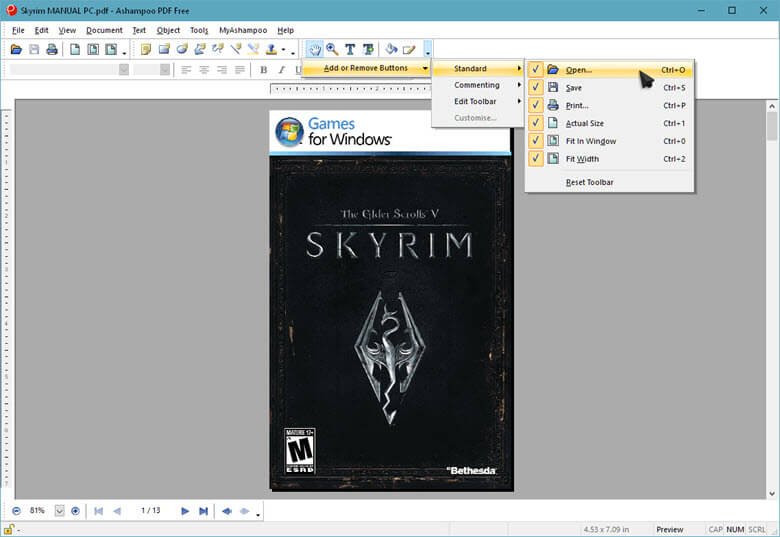
Task: Click the Preview label in status bar
Action: (670, 530)
